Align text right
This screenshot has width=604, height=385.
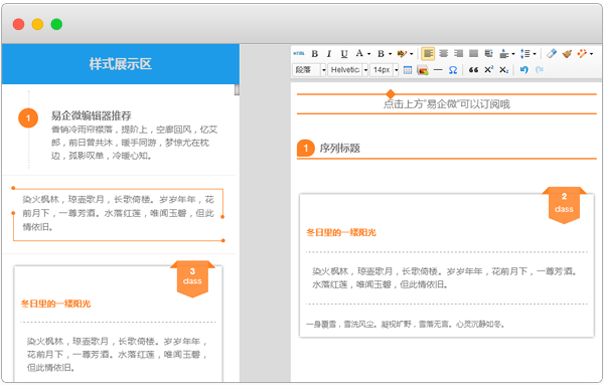pos(458,54)
